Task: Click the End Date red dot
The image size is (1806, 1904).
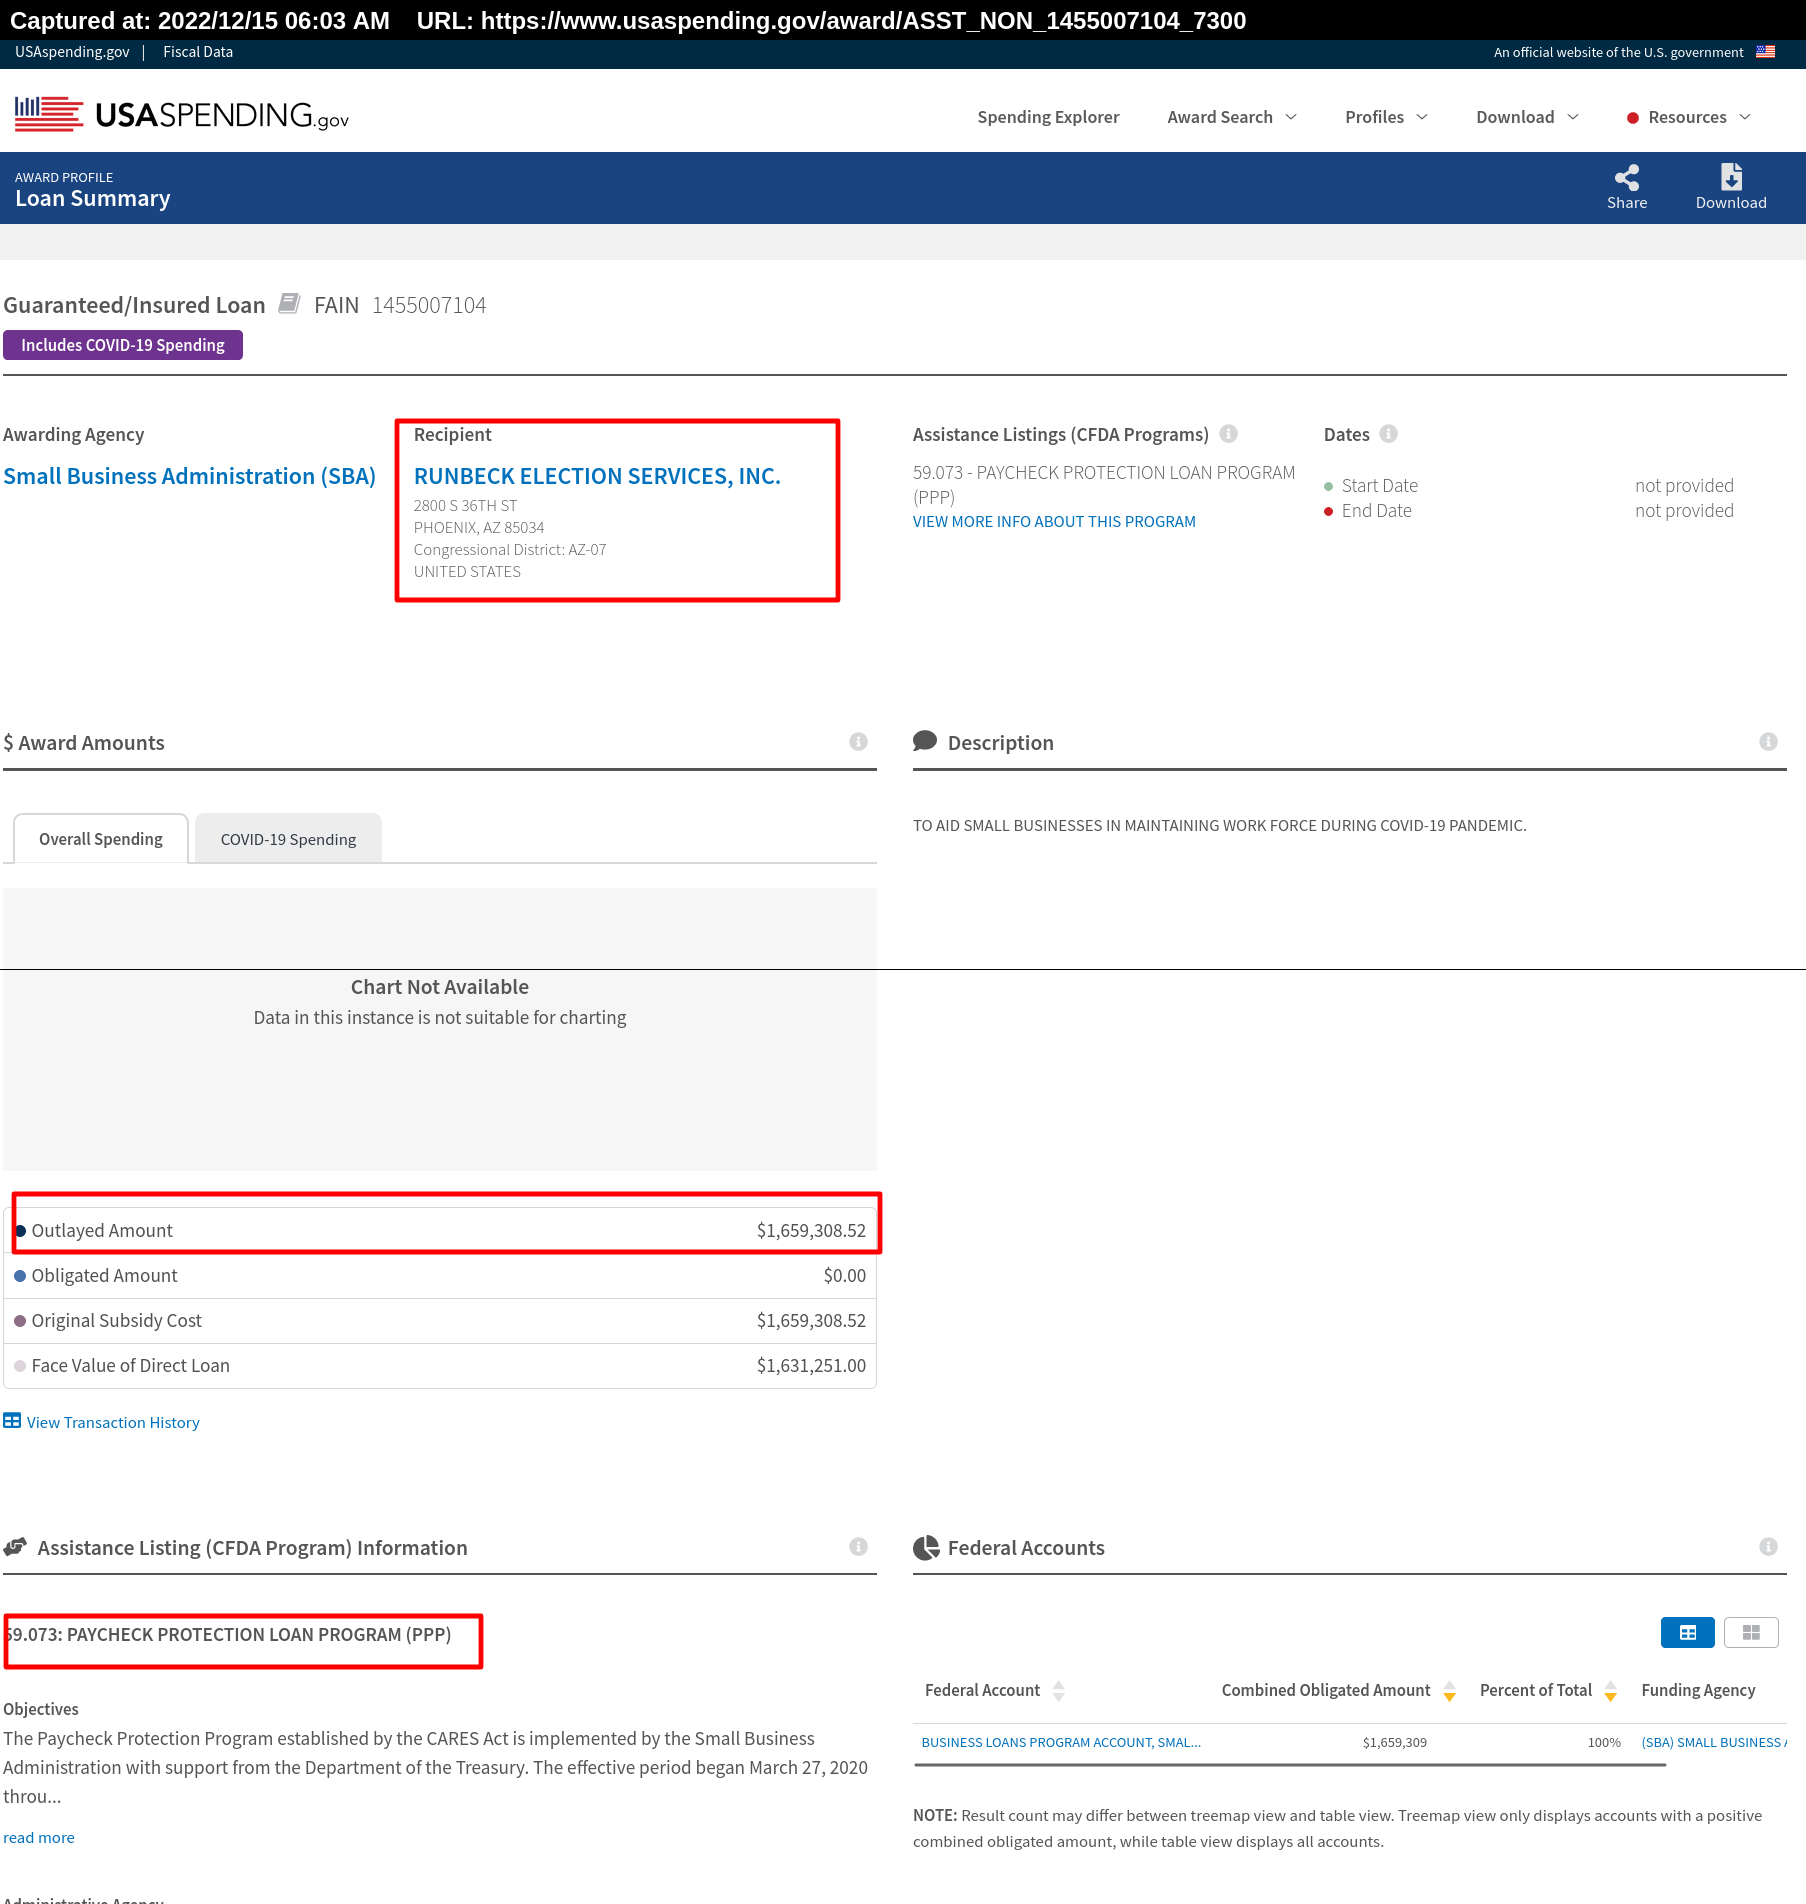Action: pyautogui.click(x=1328, y=512)
